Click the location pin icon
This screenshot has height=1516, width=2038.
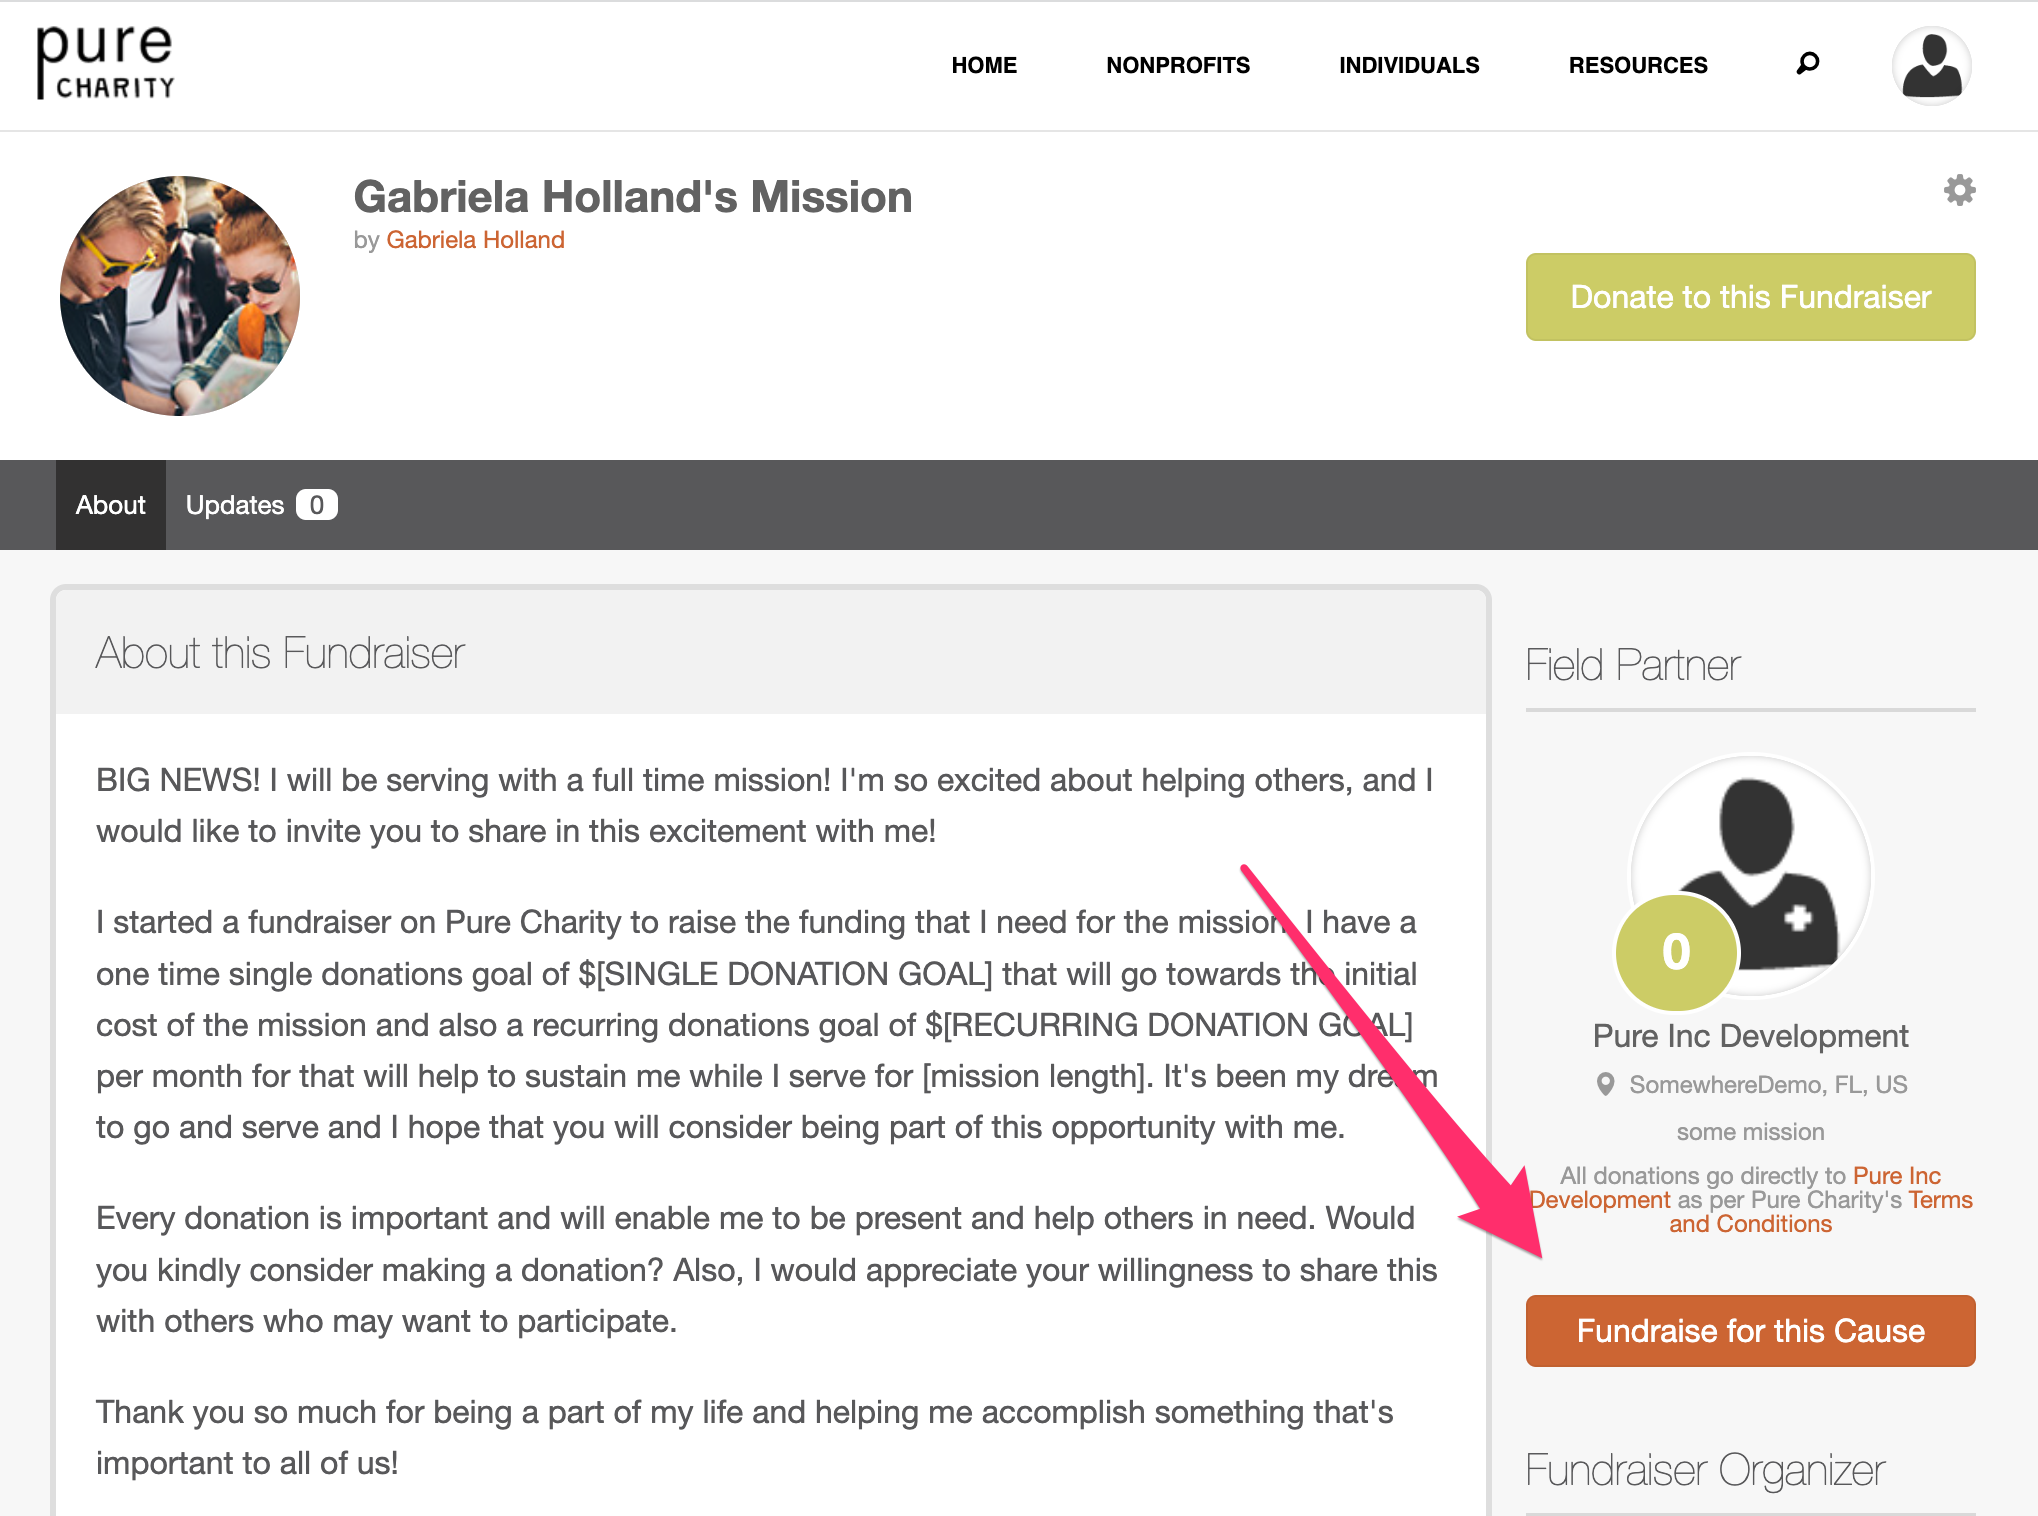click(x=1605, y=1084)
